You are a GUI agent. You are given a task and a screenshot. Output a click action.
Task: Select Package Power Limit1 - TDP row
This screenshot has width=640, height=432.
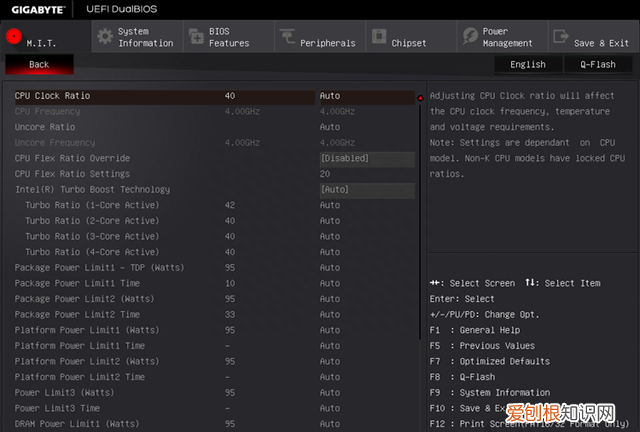tap(87, 268)
